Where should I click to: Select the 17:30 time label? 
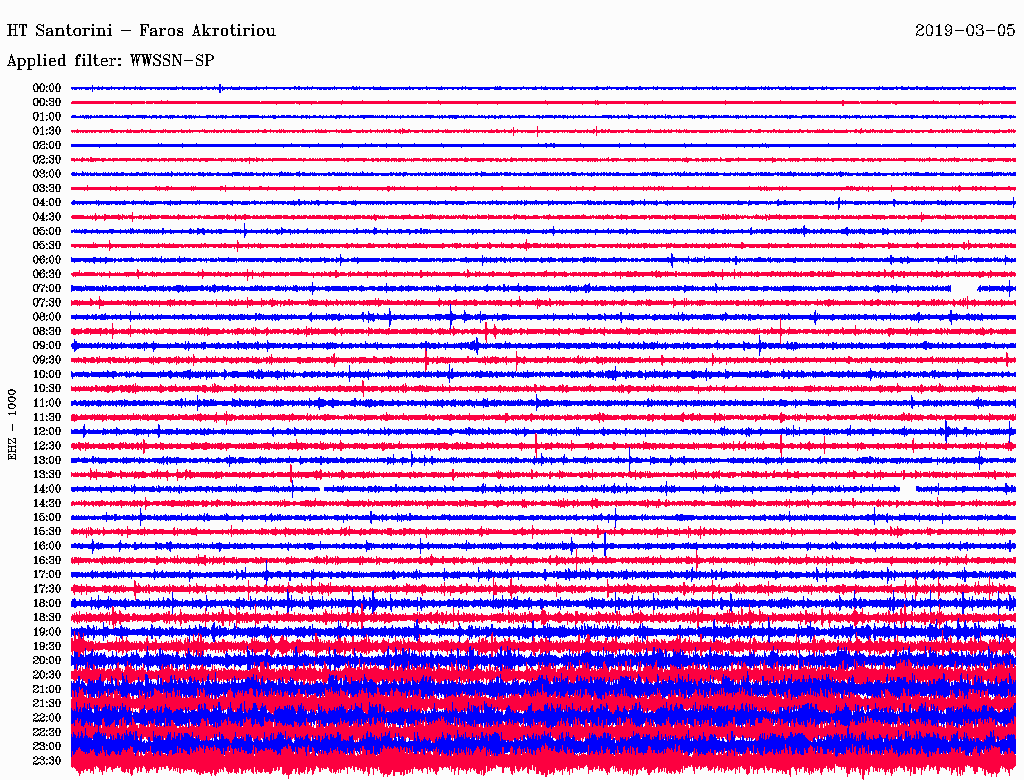coord(47,589)
